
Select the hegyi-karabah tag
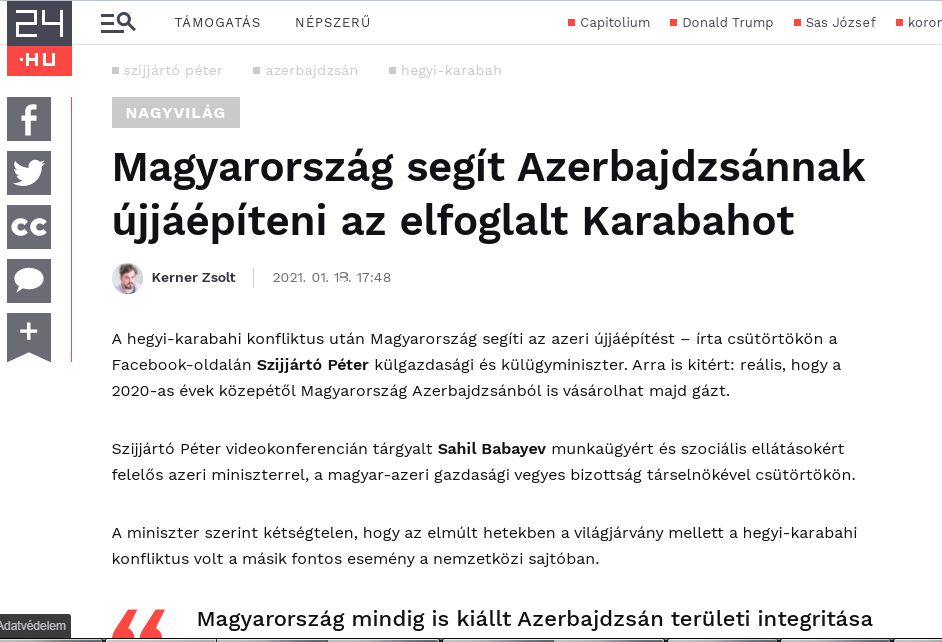pos(445,71)
